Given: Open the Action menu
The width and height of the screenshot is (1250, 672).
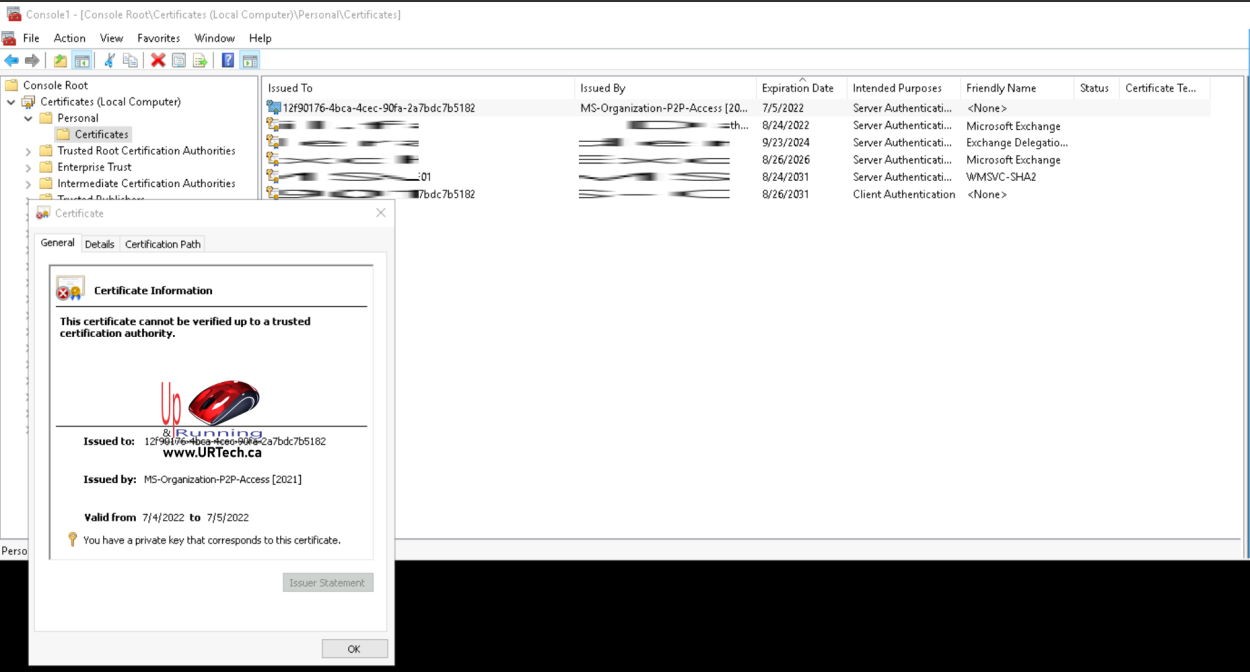Looking at the screenshot, I should click(69, 38).
